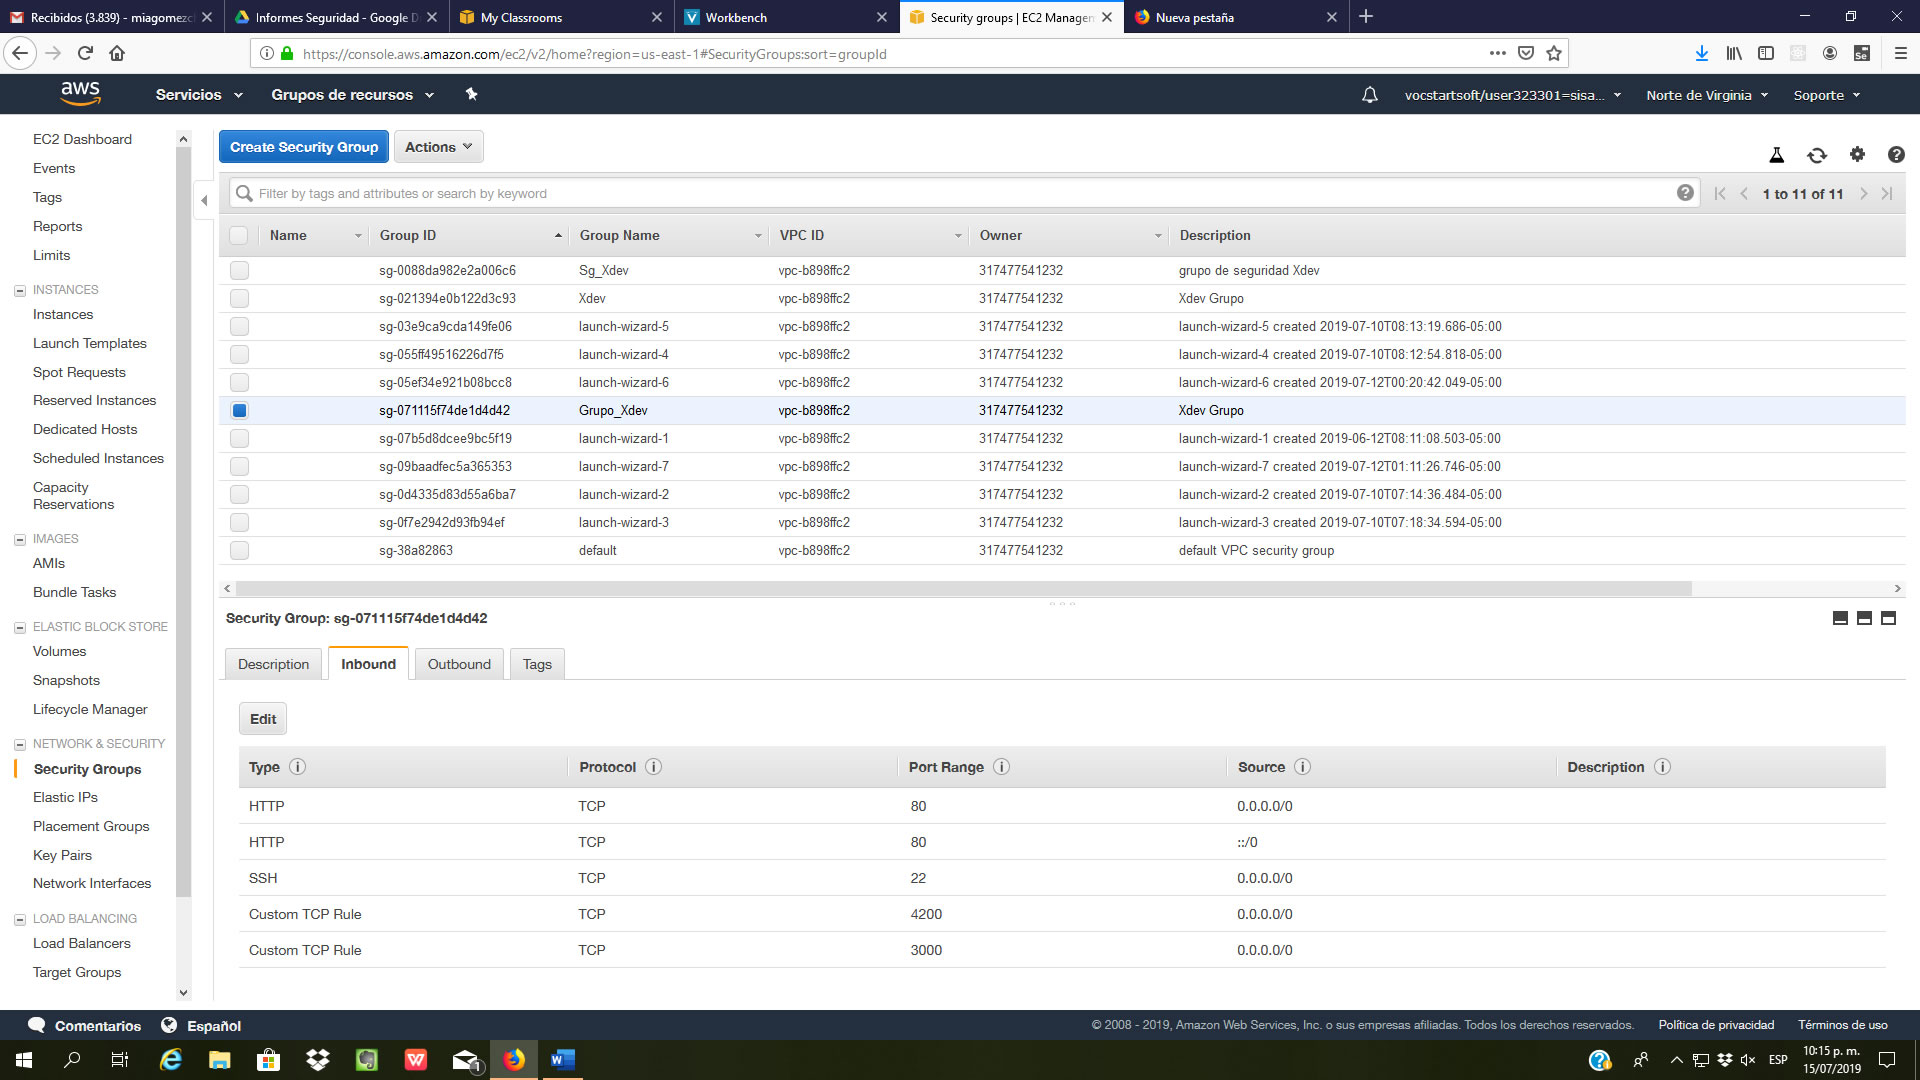Open Norte de Virginia region selector
Viewport: 1920px width, 1080px height.
(x=1707, y=95)
